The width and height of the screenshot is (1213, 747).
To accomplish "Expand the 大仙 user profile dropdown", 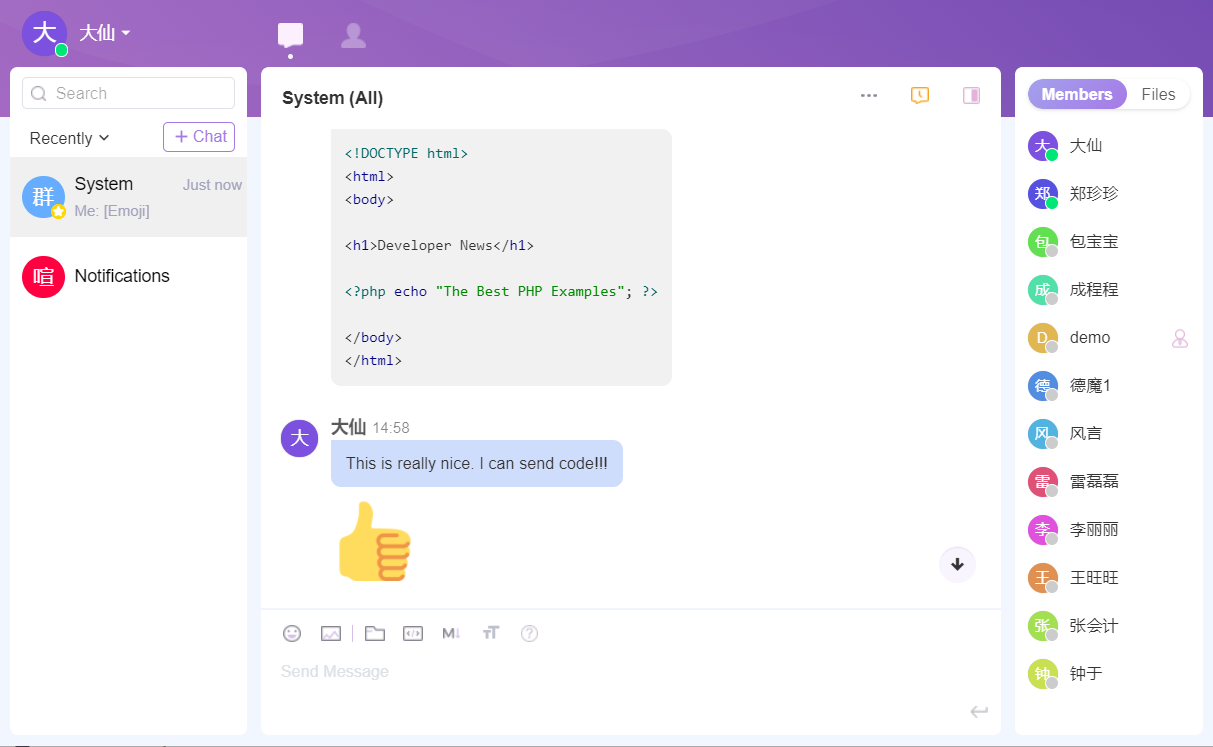I will click(x=105, y=33).
